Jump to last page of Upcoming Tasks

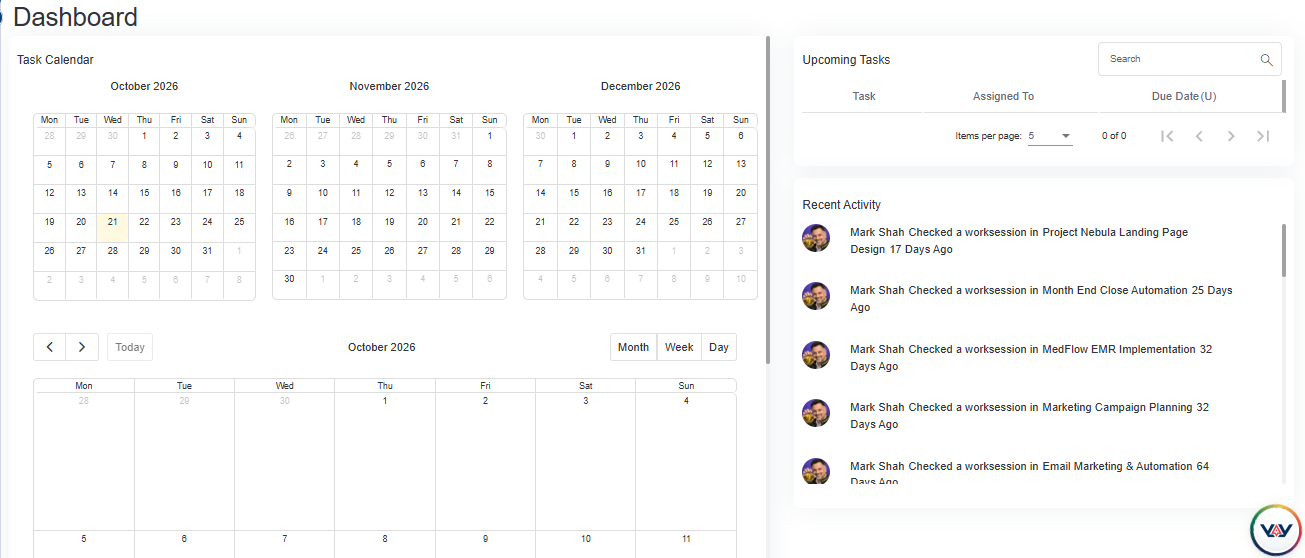click(x=1263, y=136)
